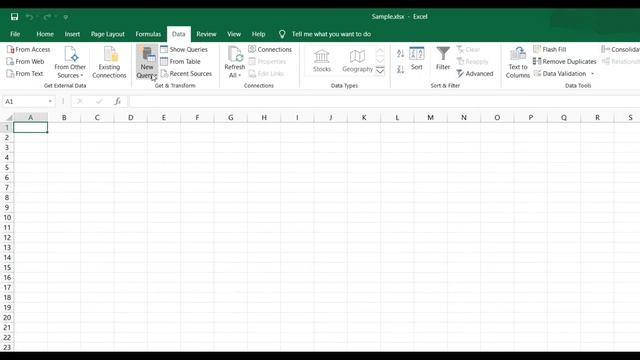Click the Insert Function fx icon
Screen dimensions: 640x360
click(x=118, y=101)
